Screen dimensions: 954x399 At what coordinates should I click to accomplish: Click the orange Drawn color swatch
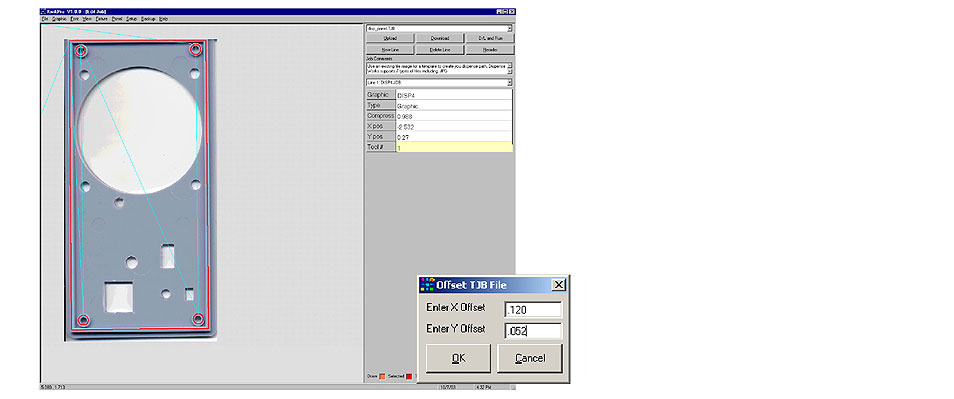point(382,376)
